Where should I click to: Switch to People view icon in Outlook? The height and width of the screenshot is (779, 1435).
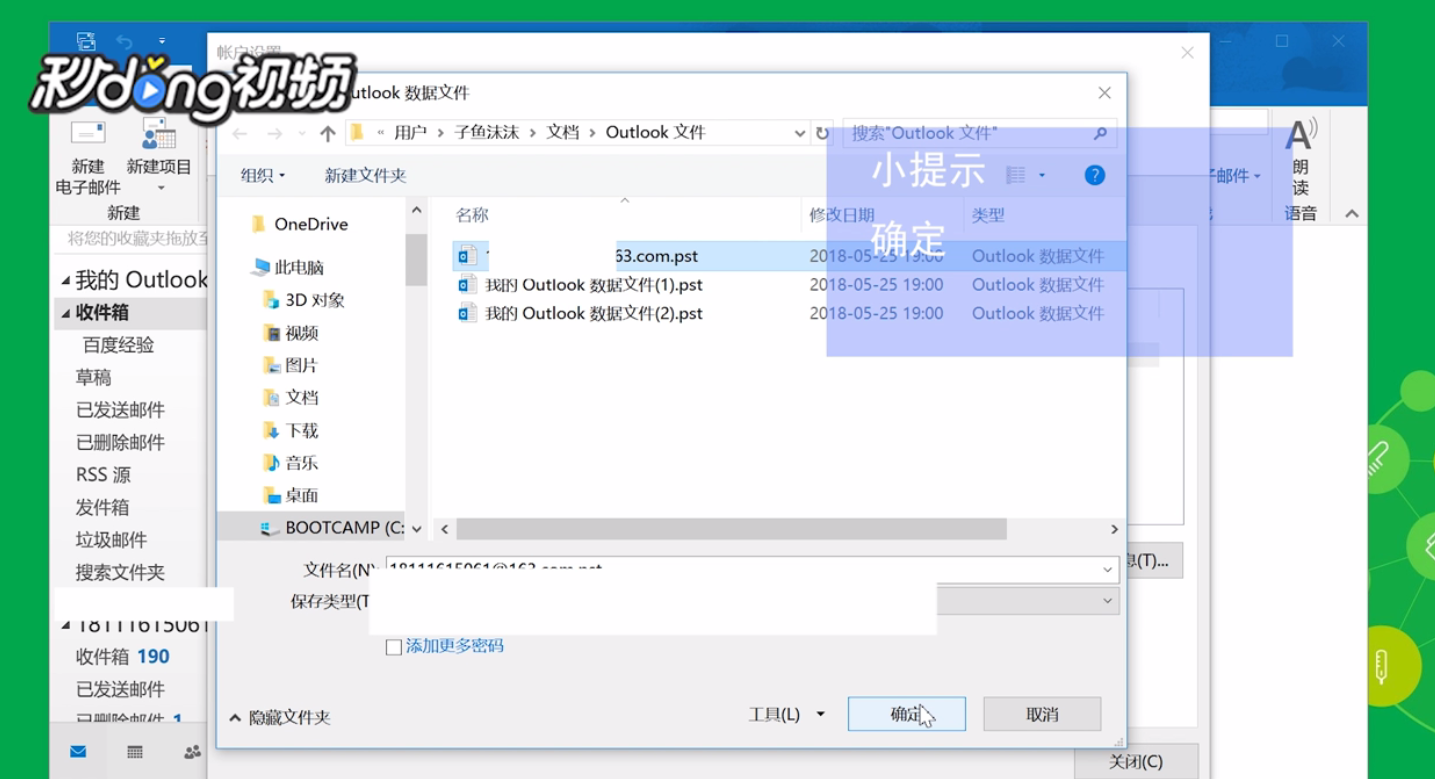tap(192, 752)
